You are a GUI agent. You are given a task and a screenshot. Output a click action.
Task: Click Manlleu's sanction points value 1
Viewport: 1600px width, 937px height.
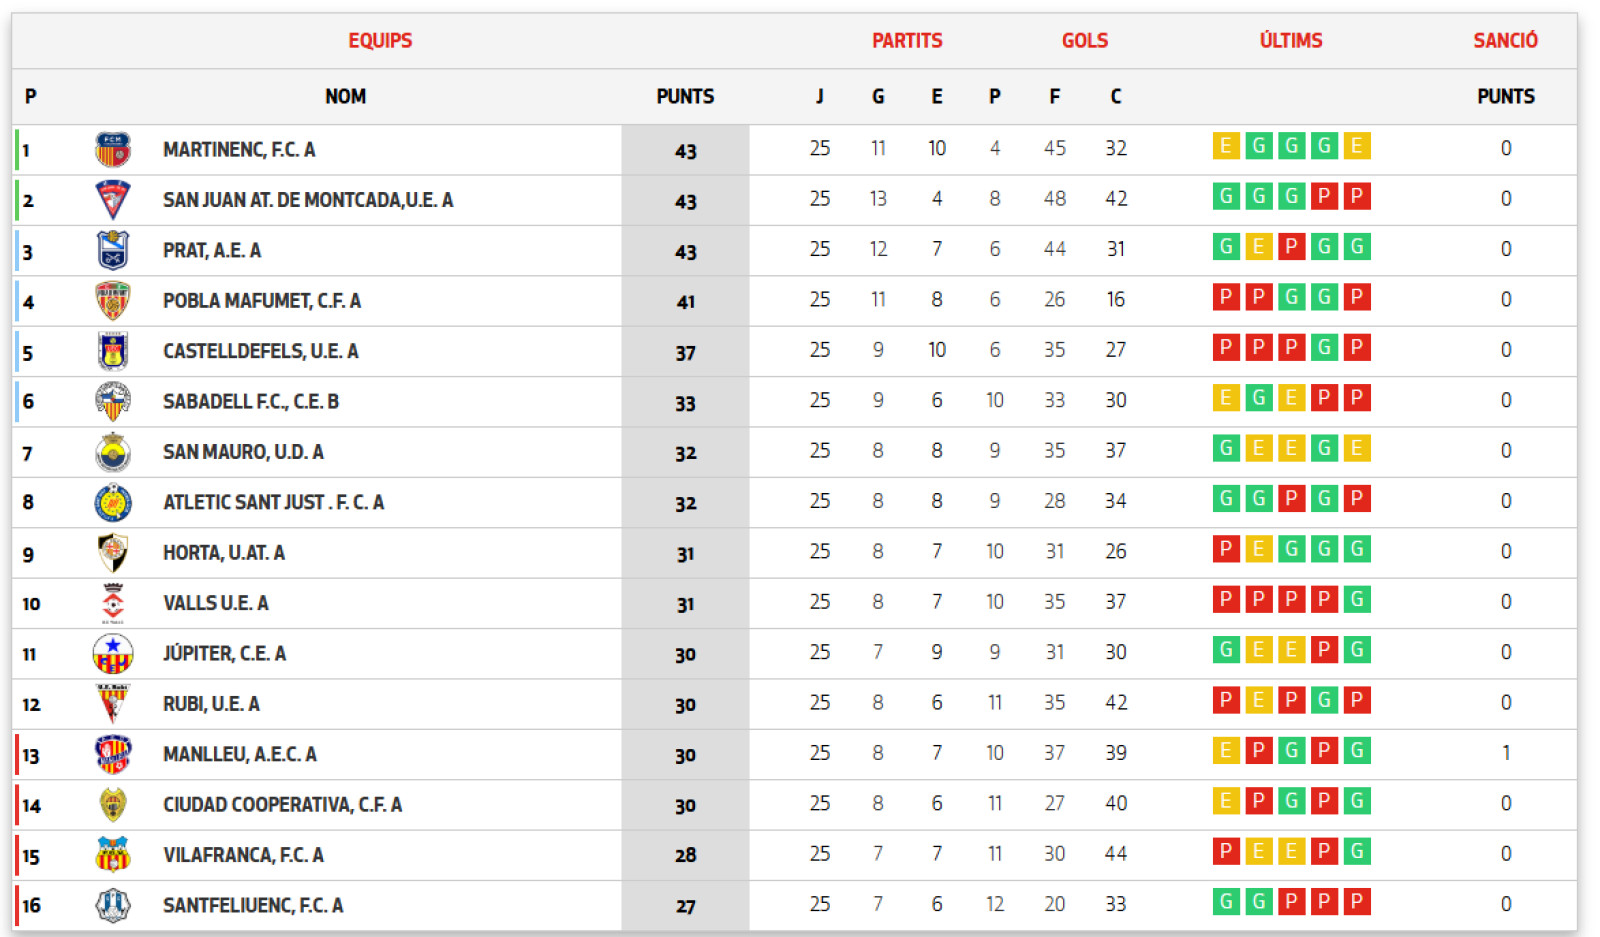[1505, 753]
